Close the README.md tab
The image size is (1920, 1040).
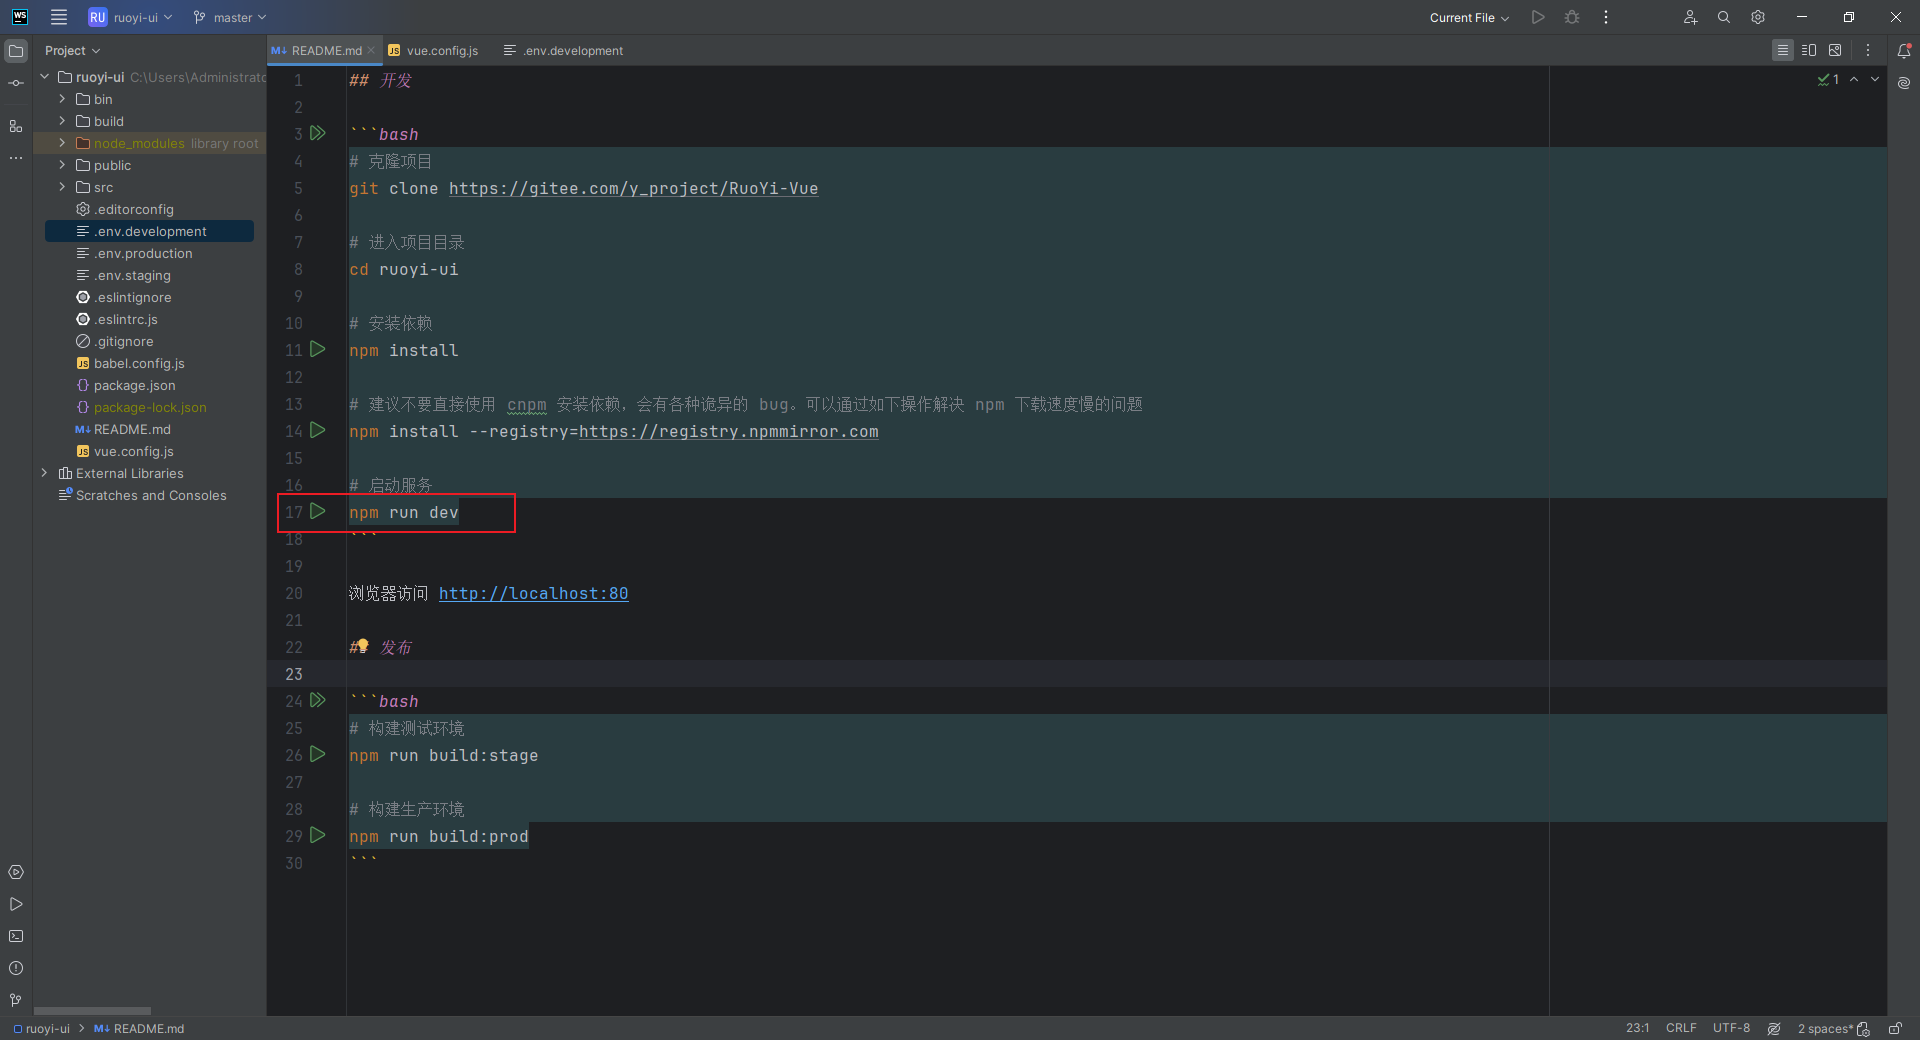[x=371, y=50]
